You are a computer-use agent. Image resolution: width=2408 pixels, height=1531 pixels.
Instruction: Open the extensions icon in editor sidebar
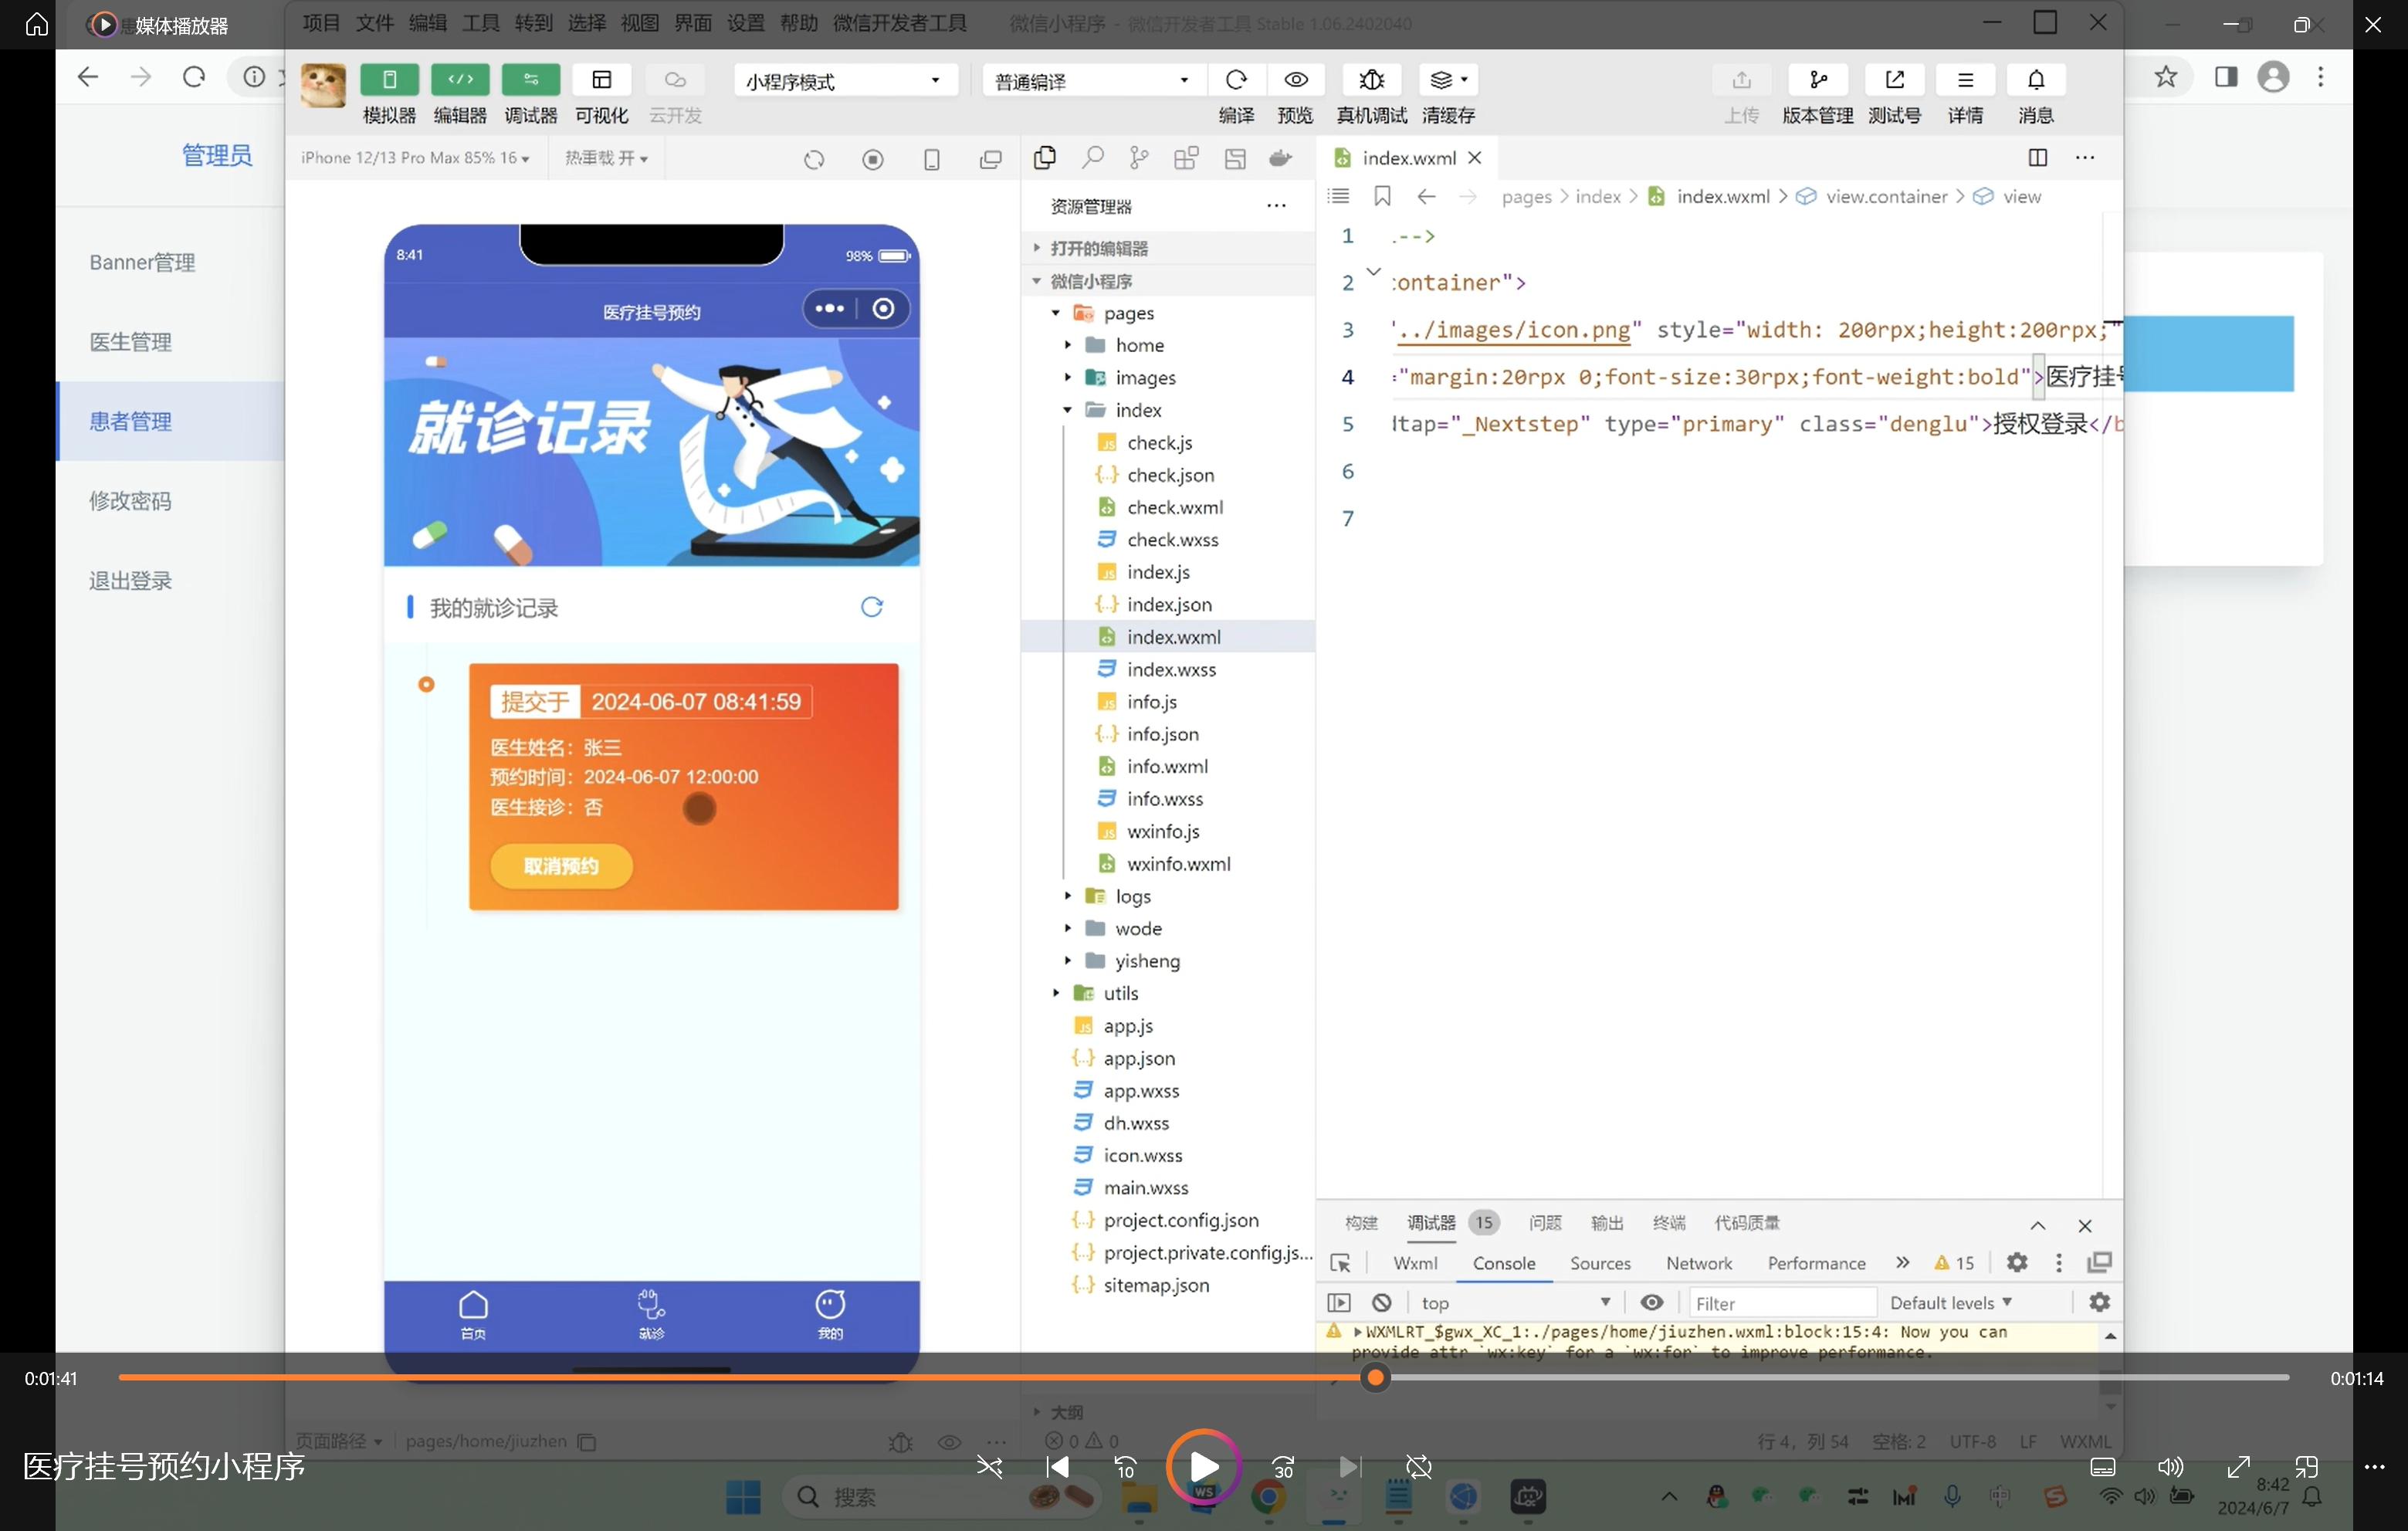1187,158
